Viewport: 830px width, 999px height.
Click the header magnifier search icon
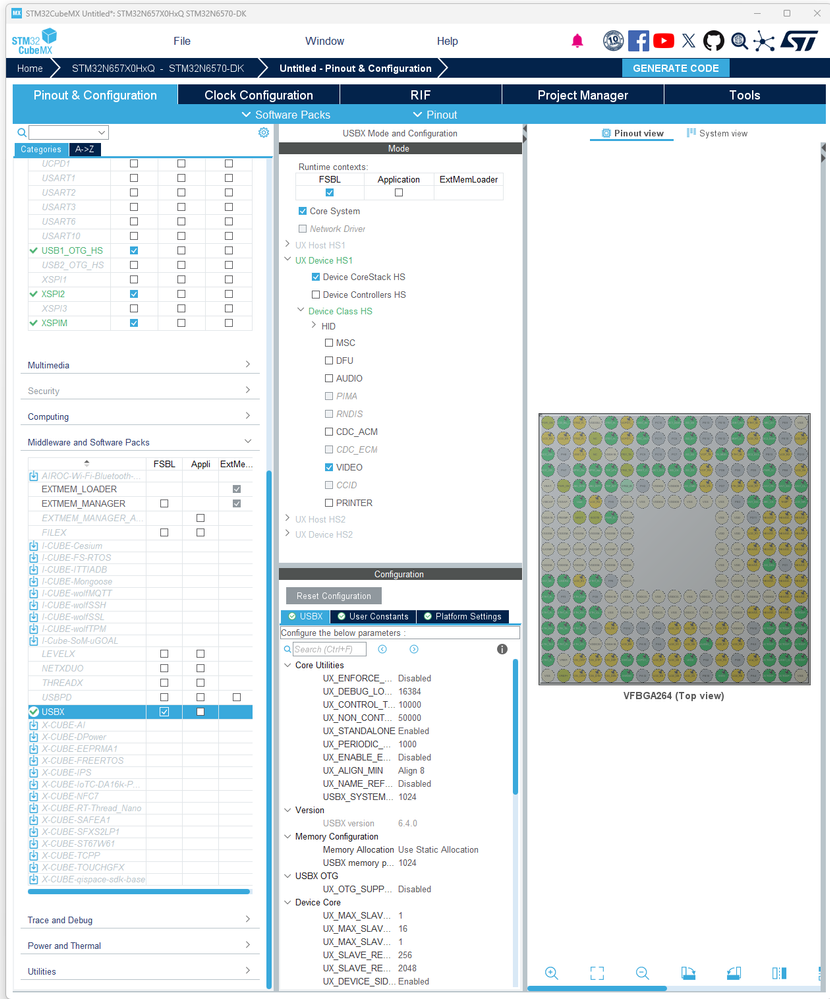739,41
